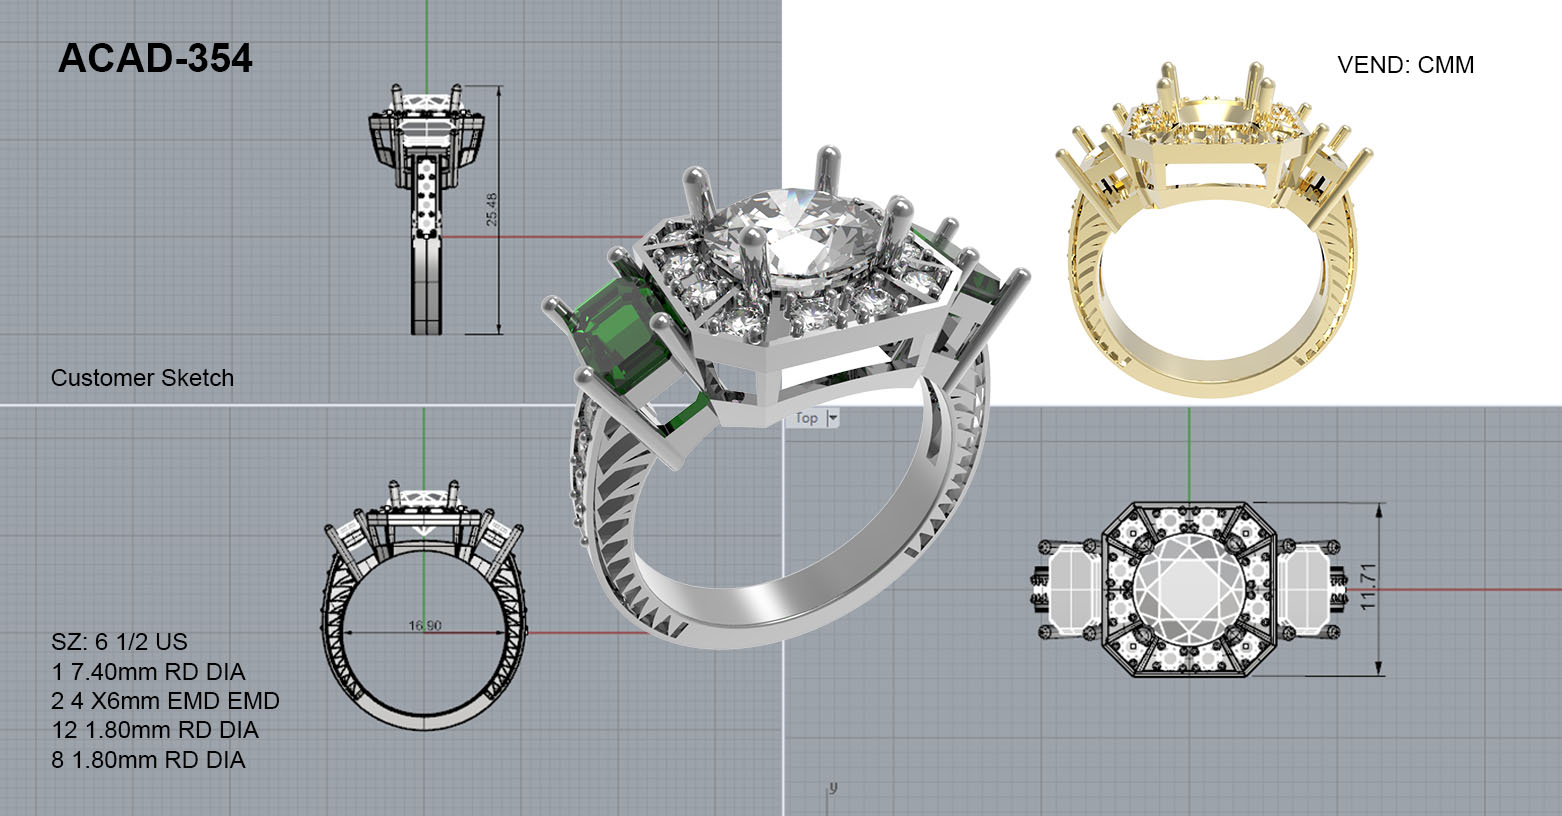Select the ACAD-354 title text
The width and height of the screenshot is (1562, 816).
(155, 59)
